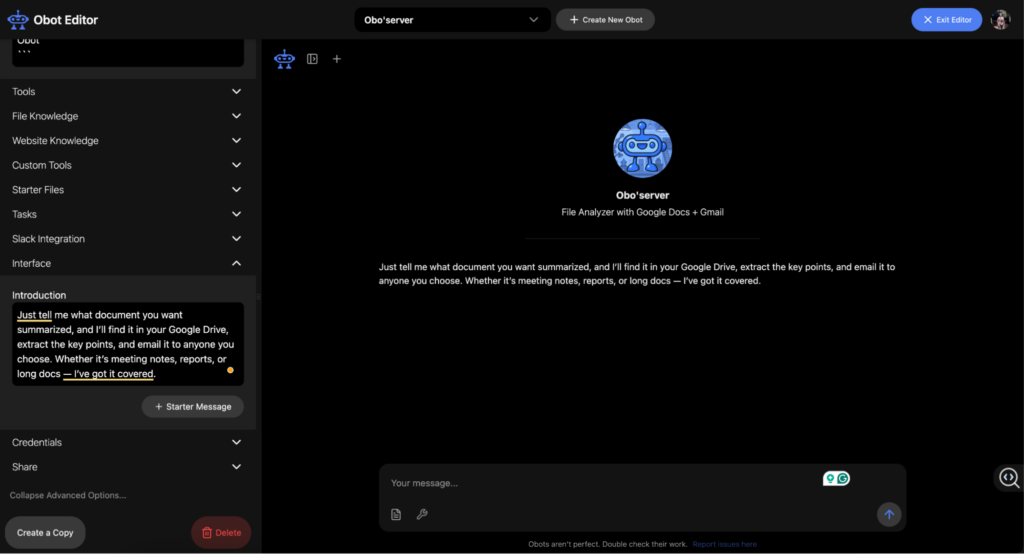Click the Obot Editor title text
This screenshot has height=554, width=1024.
[65, 20]
